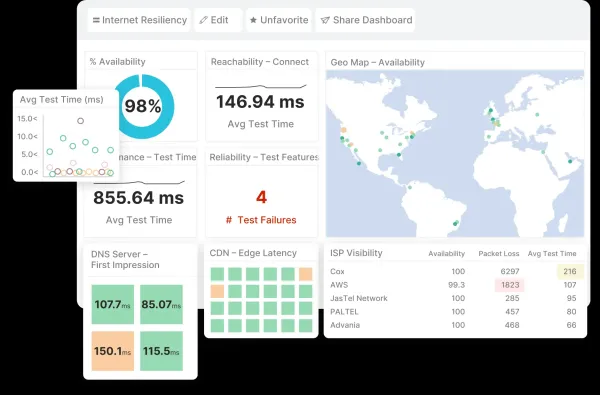
Task: Click the % Availability widget title
Action: (117, 62)
